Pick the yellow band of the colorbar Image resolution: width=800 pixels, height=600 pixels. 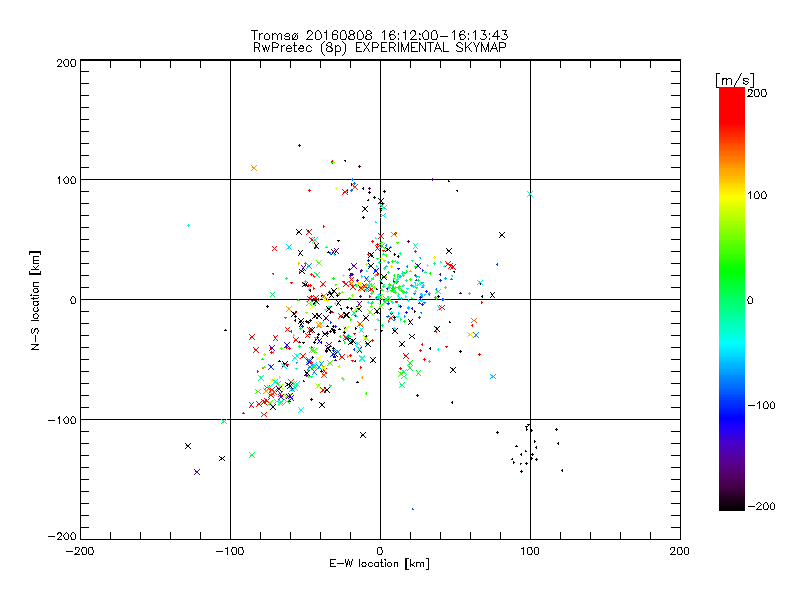pos(732,197)
